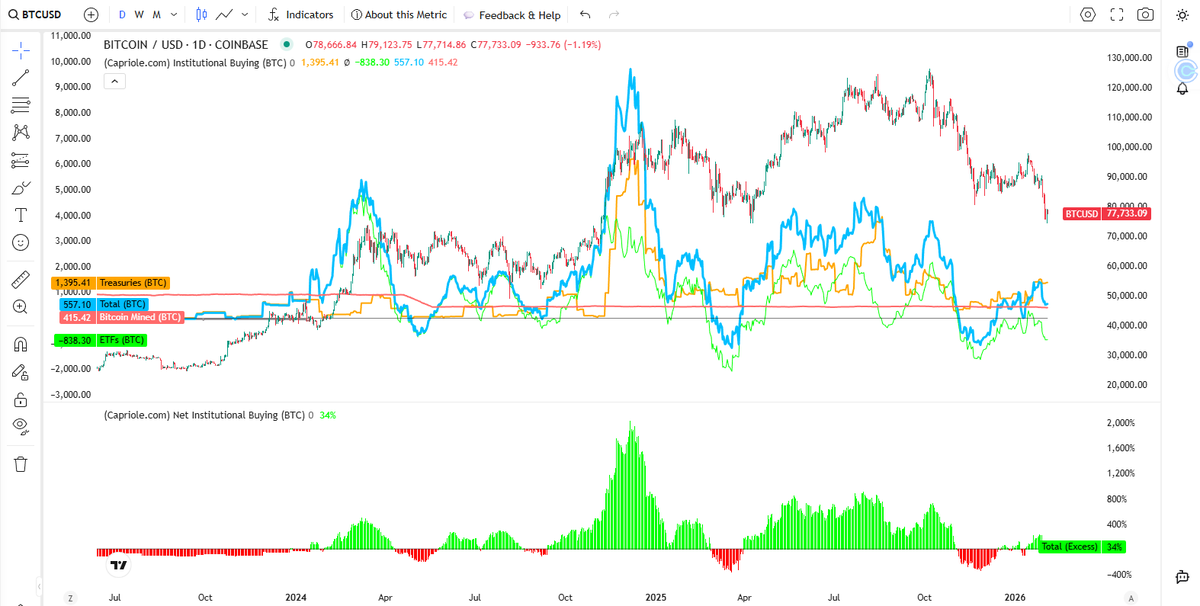The width and height of the screenshot is (1200, 606).
Task: Click the 2024 time axis label
Action: [x=296, y=597]
